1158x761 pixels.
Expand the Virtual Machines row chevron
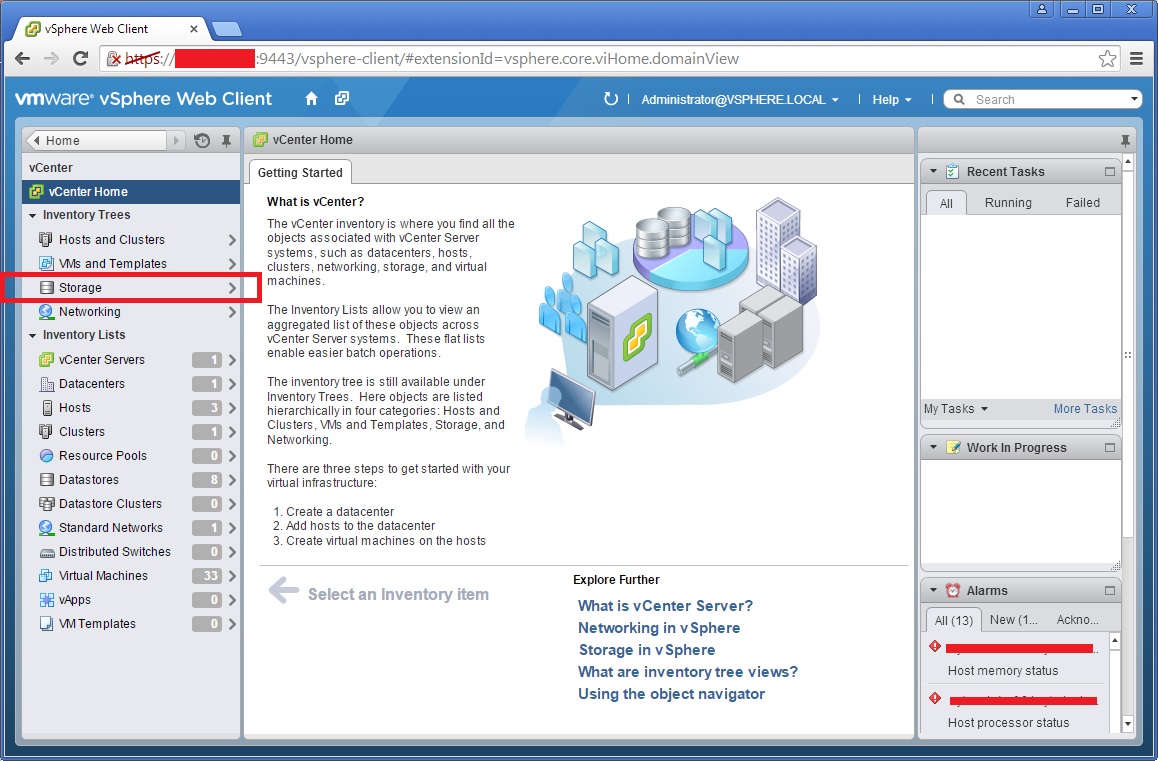point(232,576)
